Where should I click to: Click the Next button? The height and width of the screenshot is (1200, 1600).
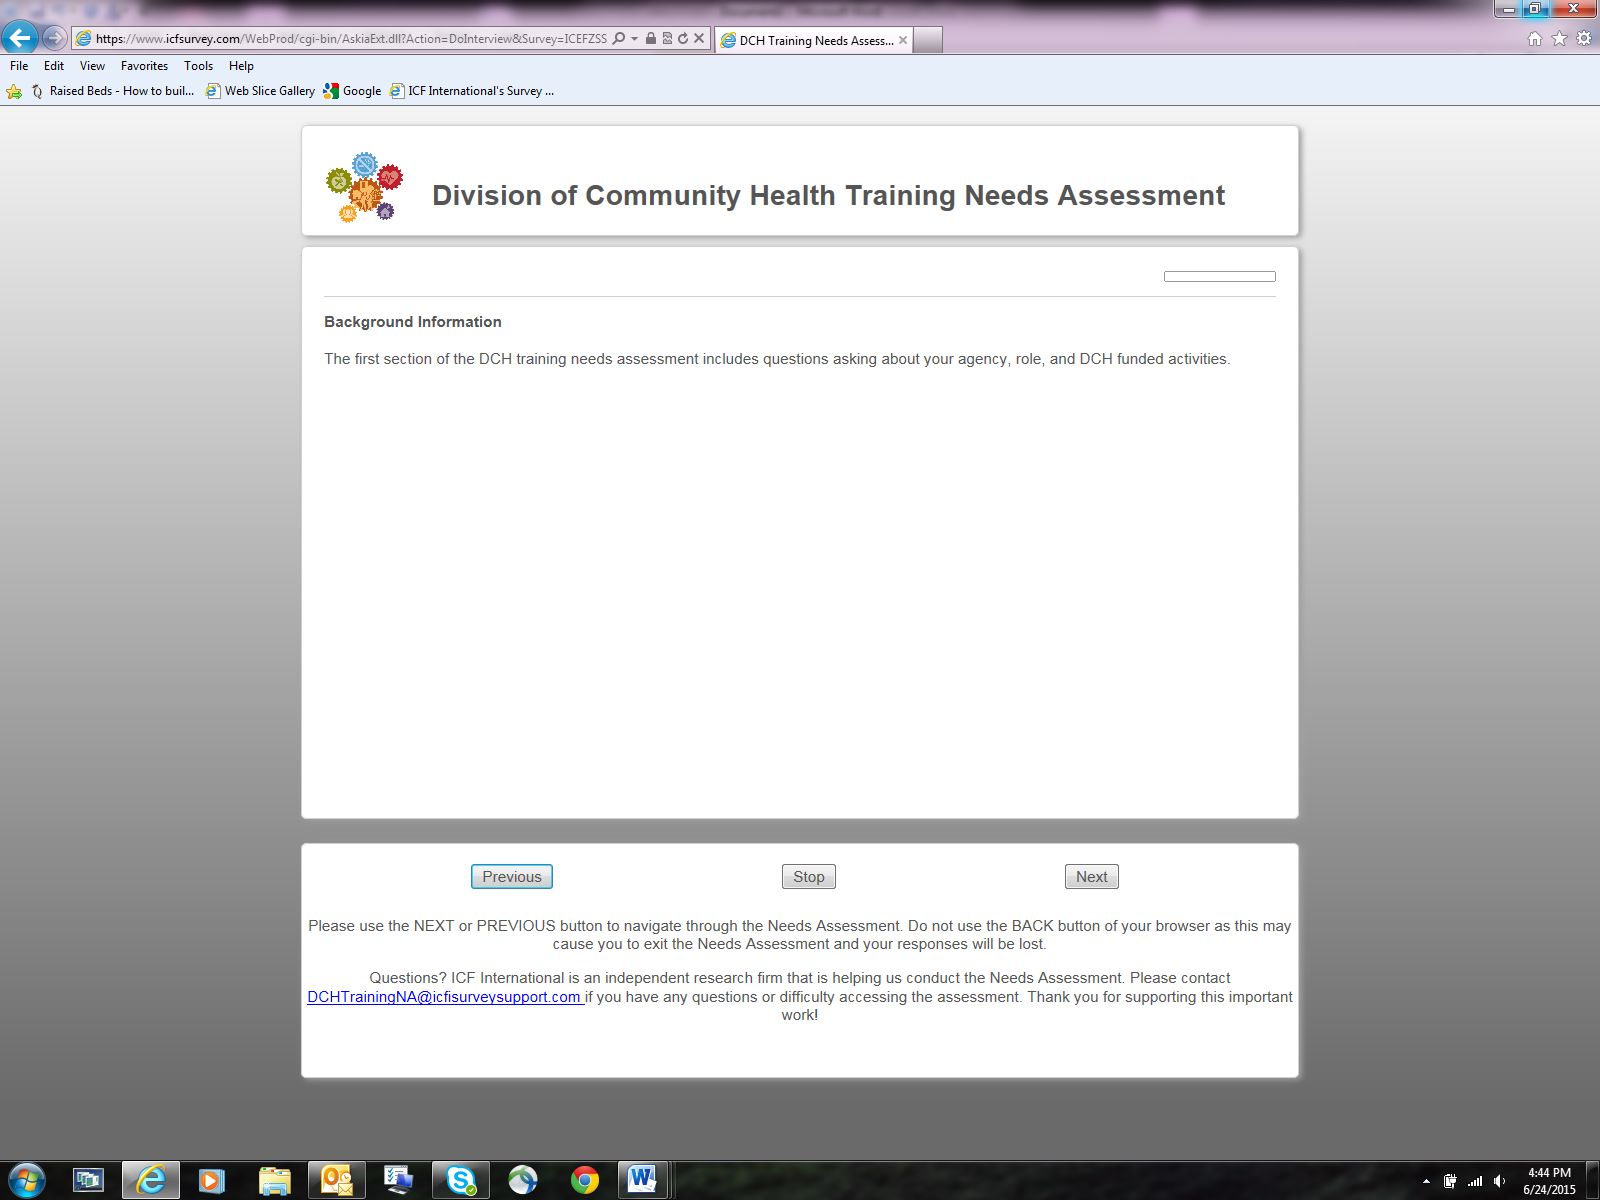[1091, 877]
